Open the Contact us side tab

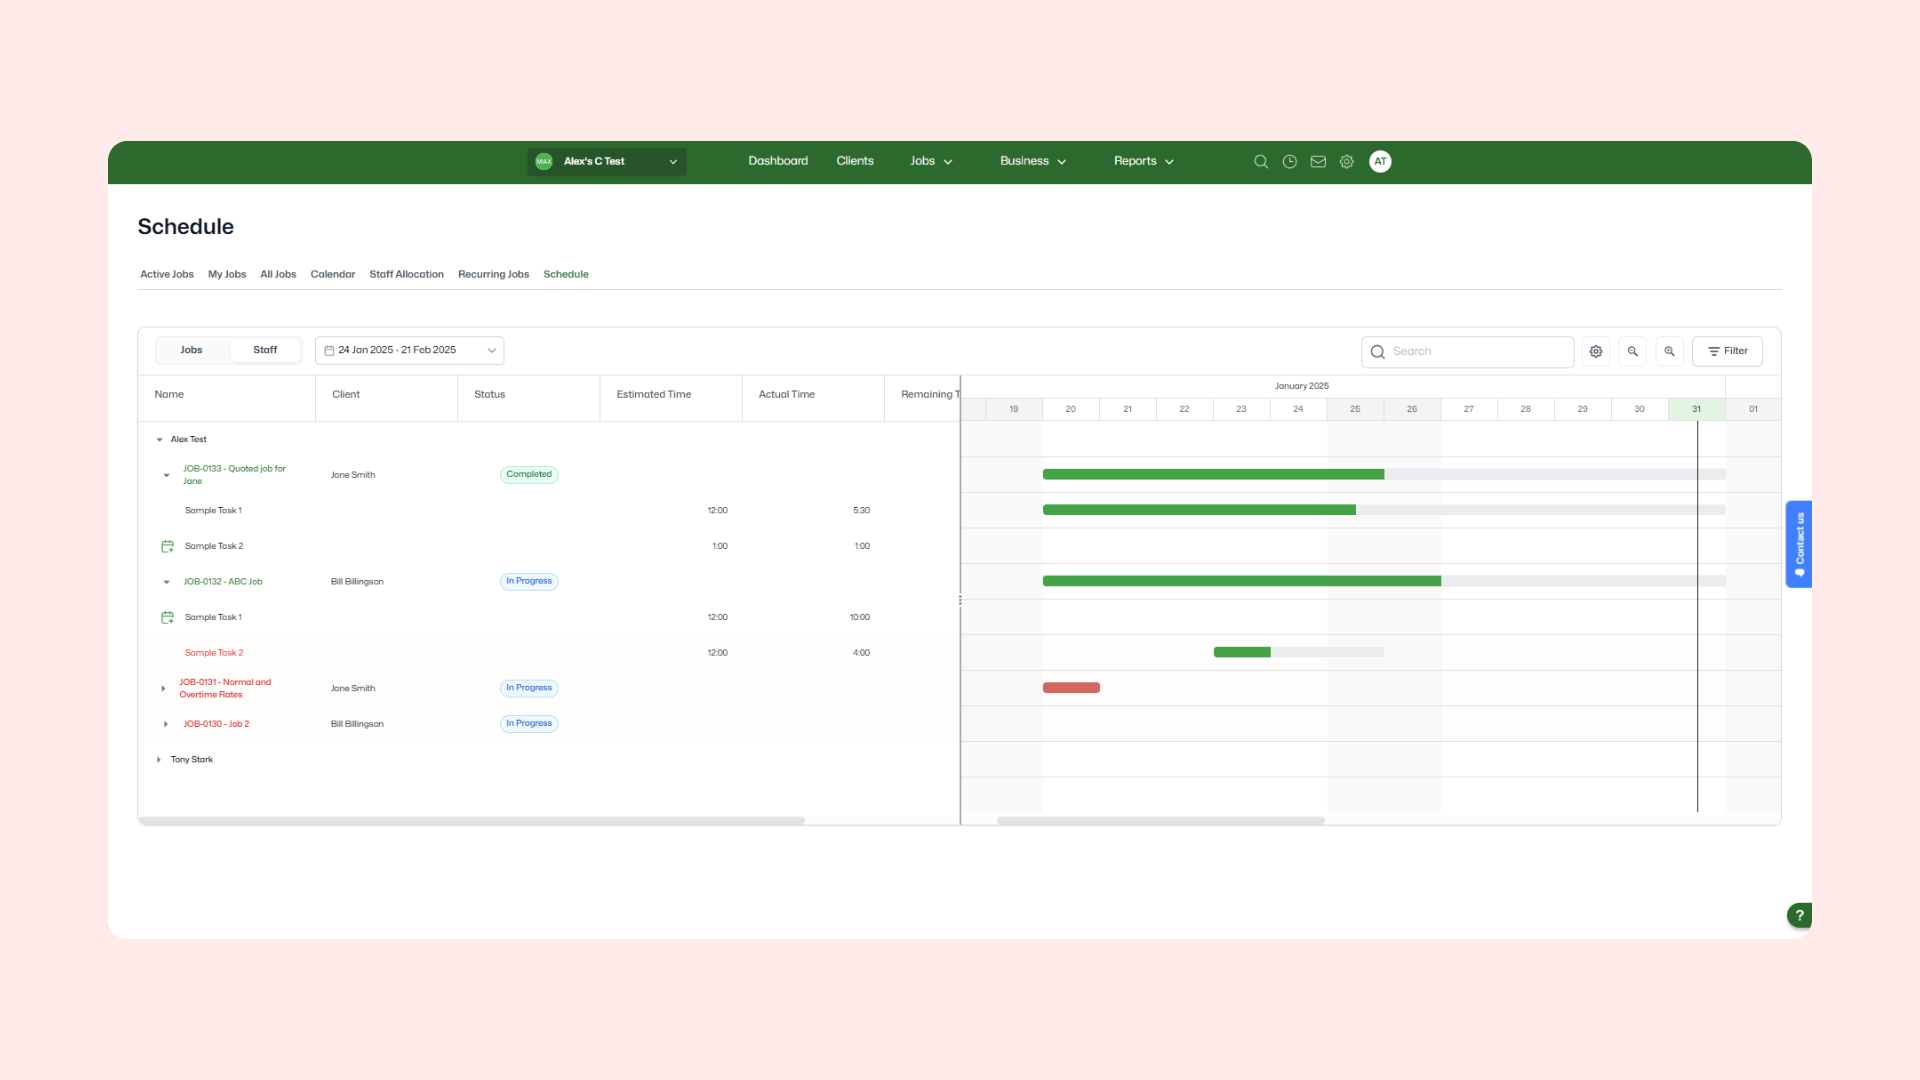(x=1799, y=544)
